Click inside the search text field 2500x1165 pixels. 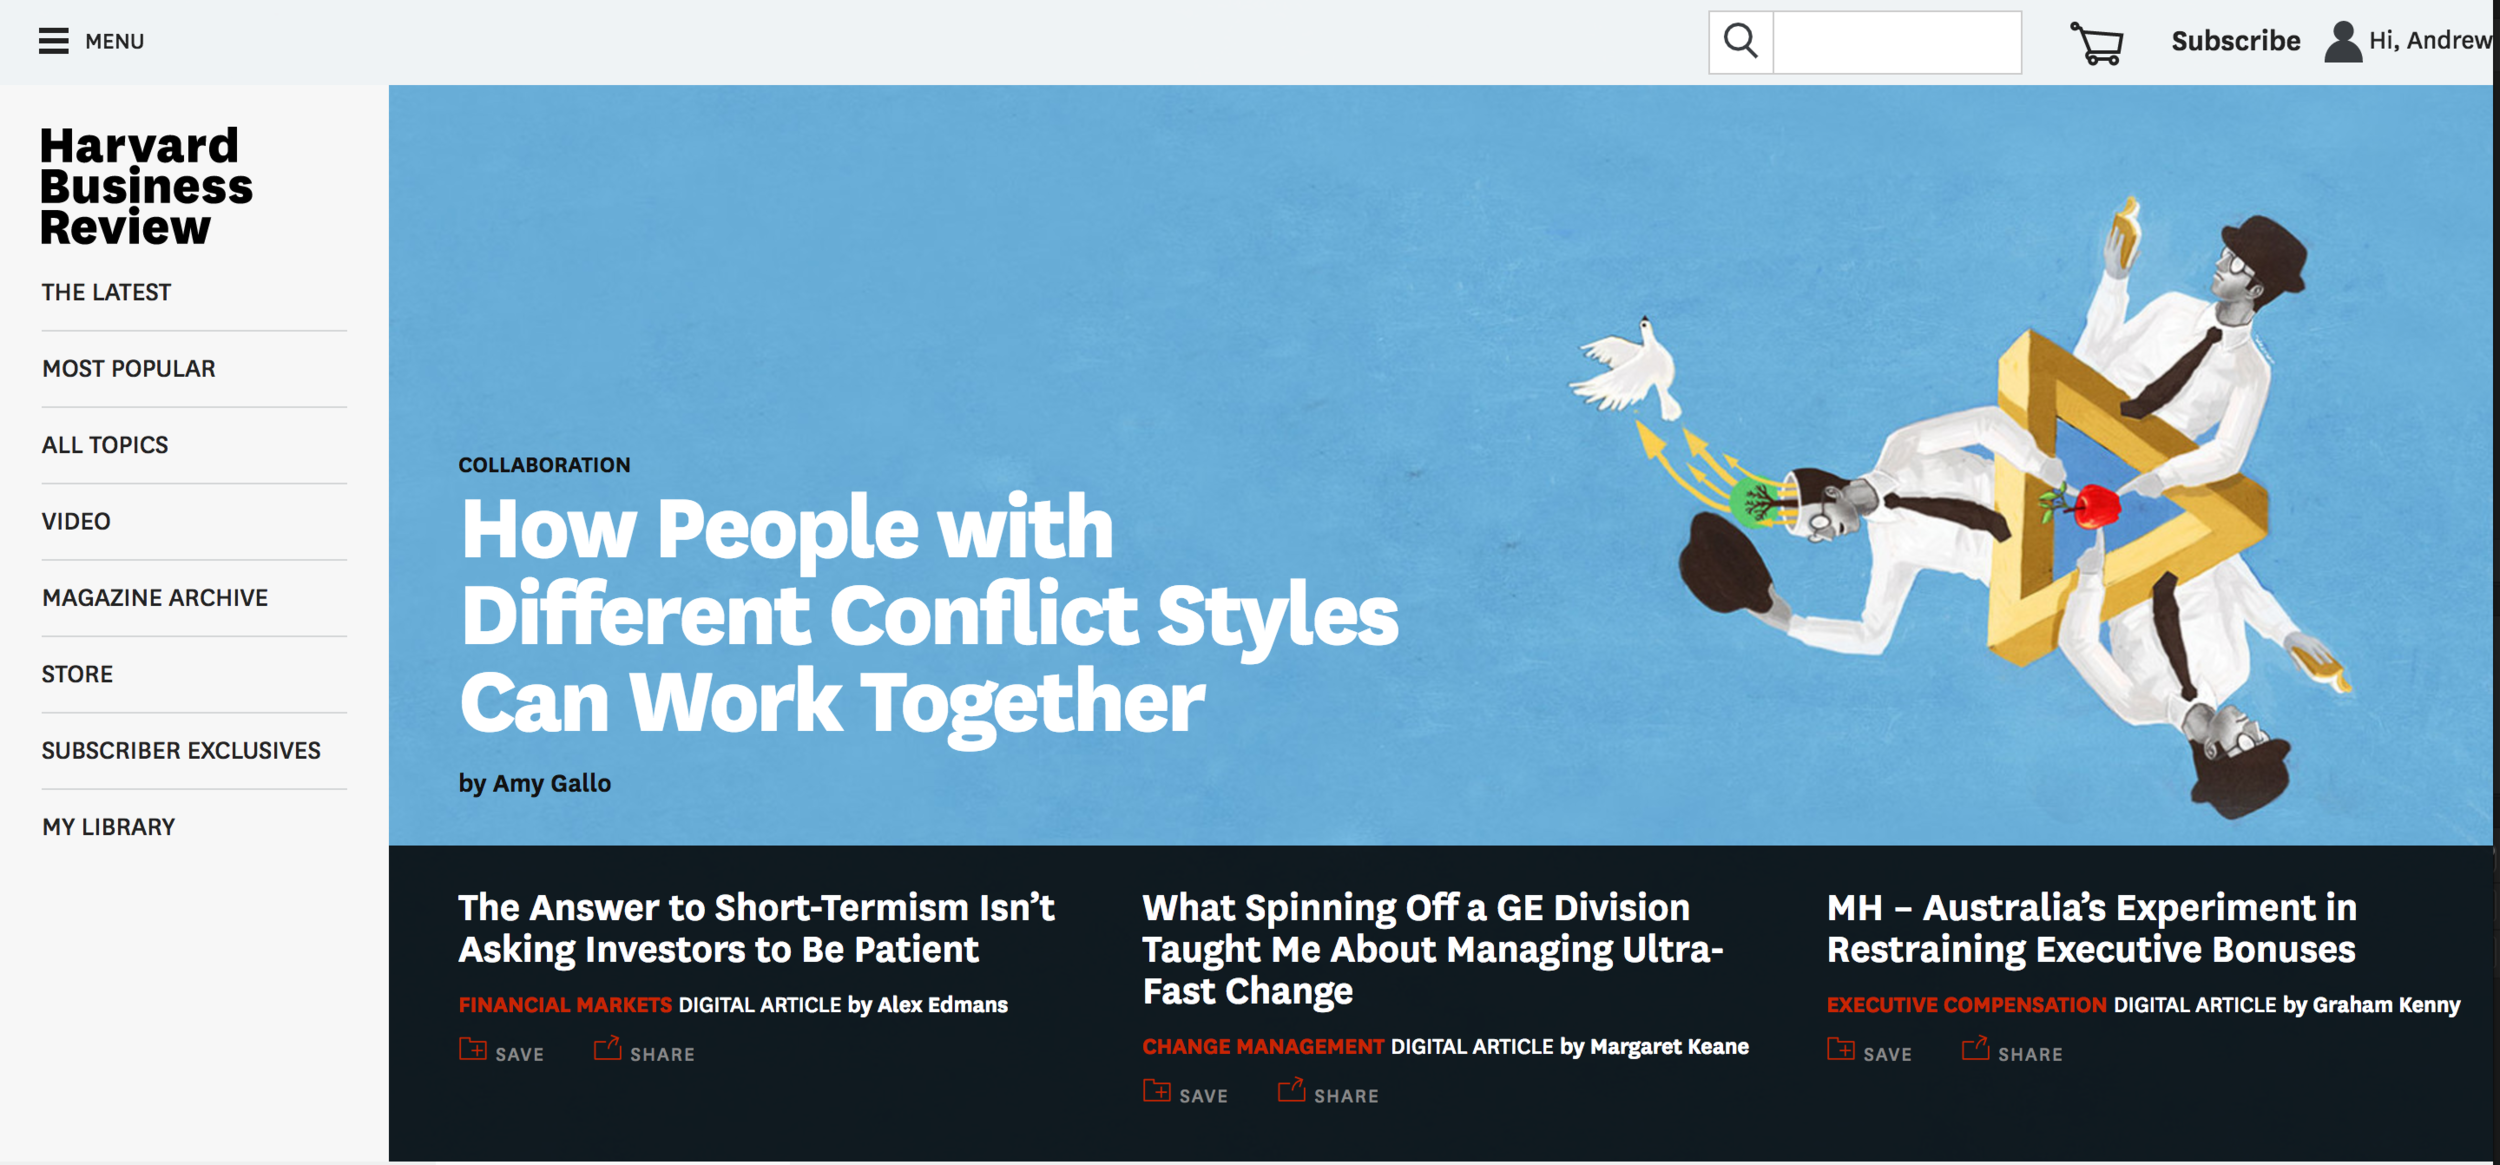tap(1897, 42)
